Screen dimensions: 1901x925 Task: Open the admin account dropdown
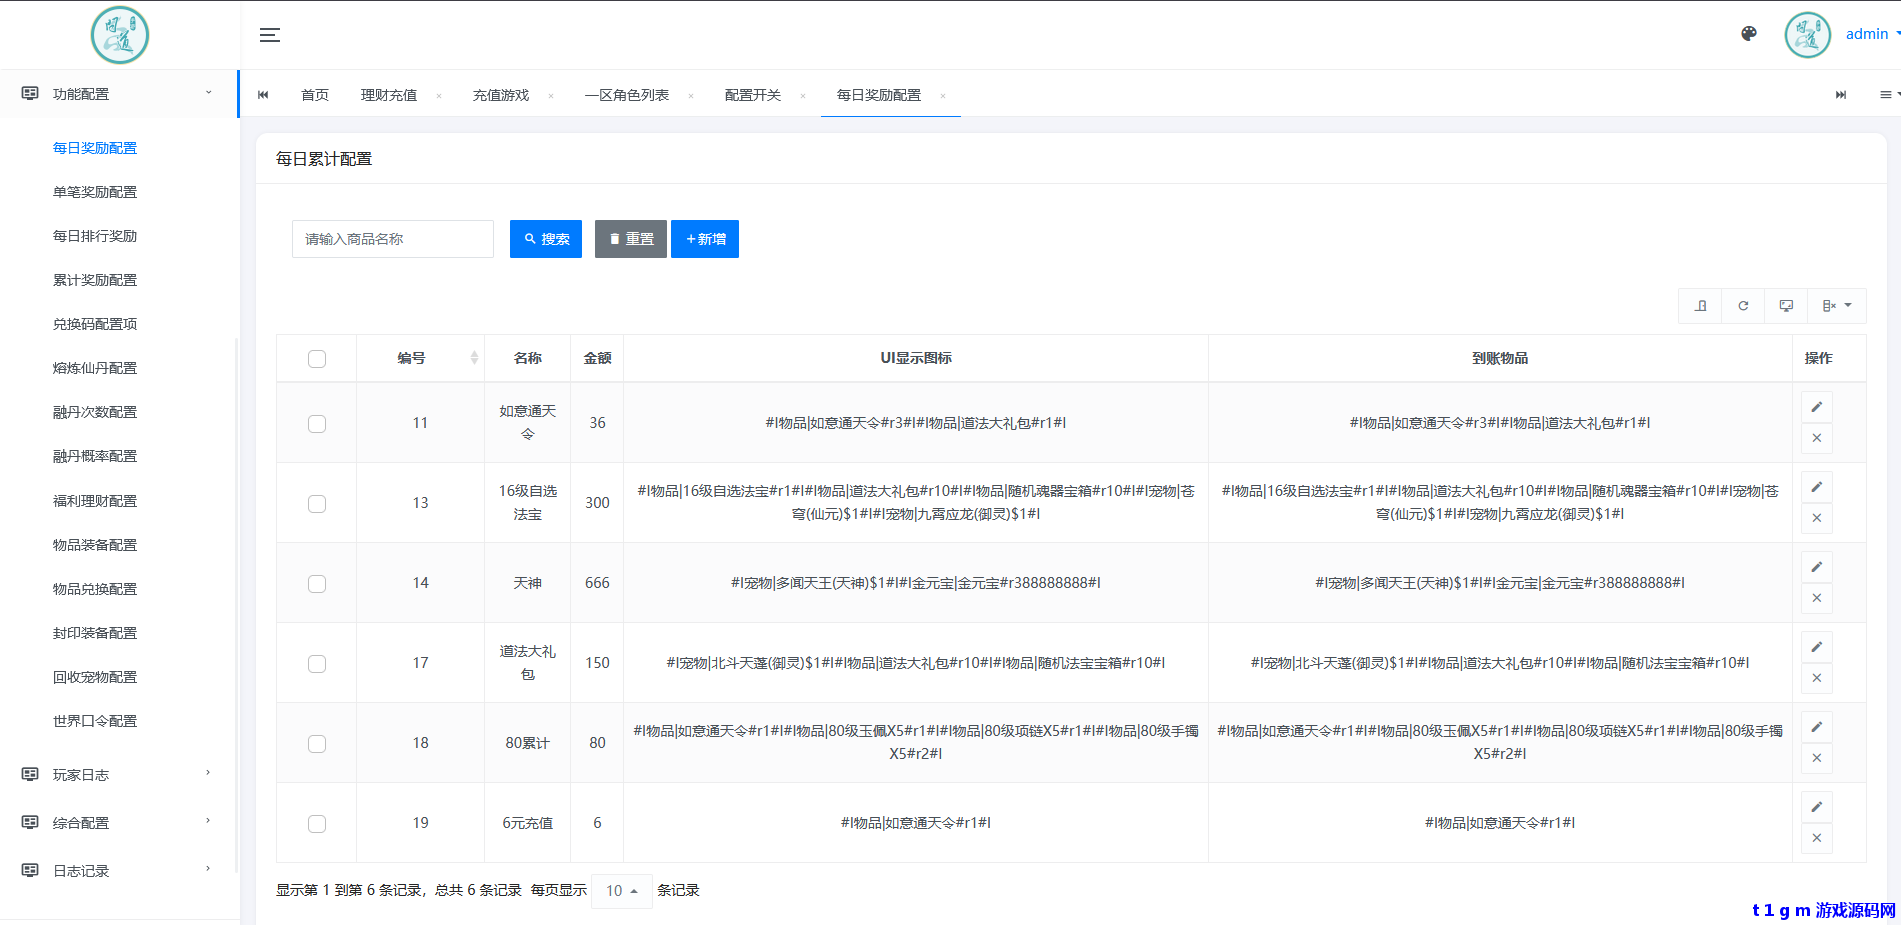point(1869,33)
